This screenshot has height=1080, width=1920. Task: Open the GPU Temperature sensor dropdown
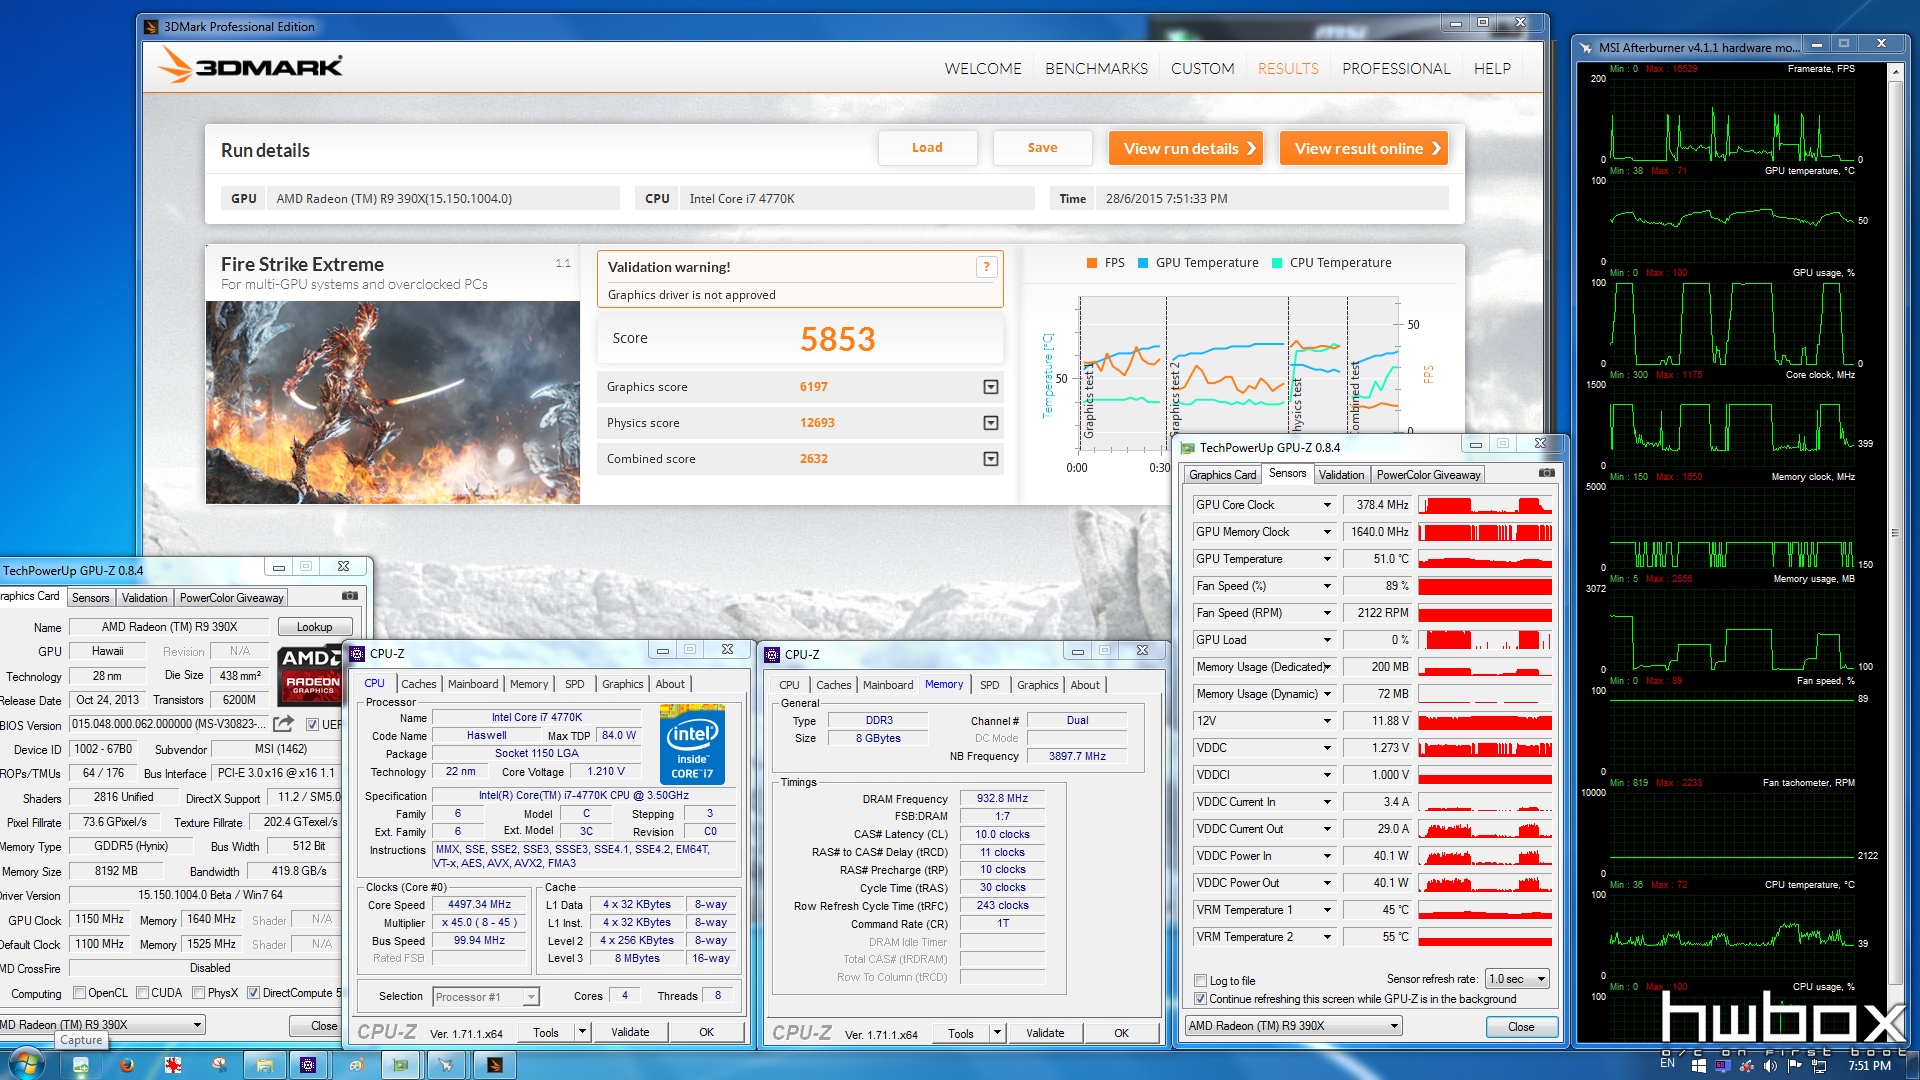[1327, 559]
